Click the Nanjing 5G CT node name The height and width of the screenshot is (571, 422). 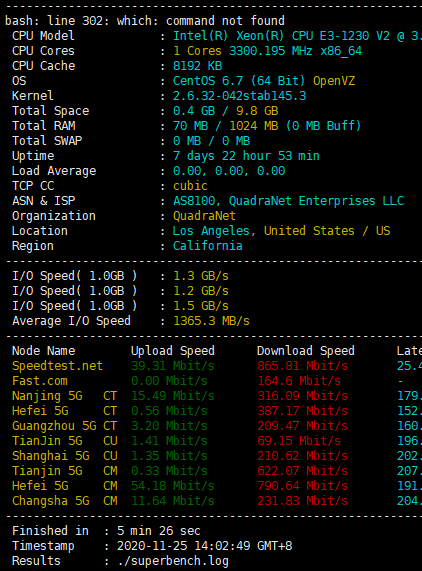click(64, 395)
